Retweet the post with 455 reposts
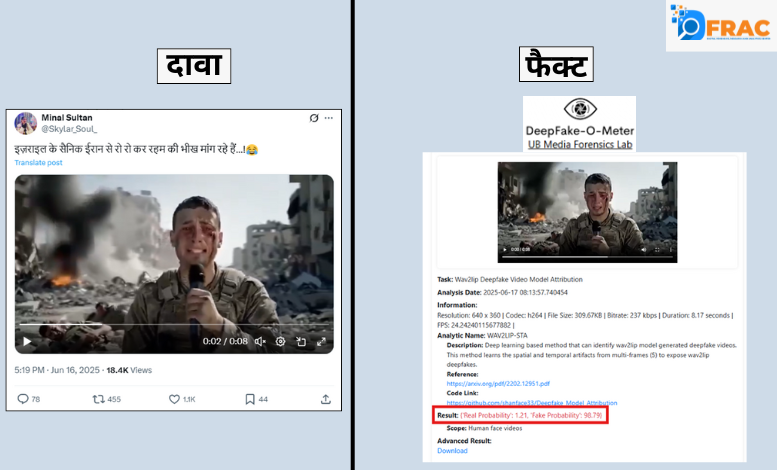The width and height of the screenshot is (777, 470). point(98,399)
